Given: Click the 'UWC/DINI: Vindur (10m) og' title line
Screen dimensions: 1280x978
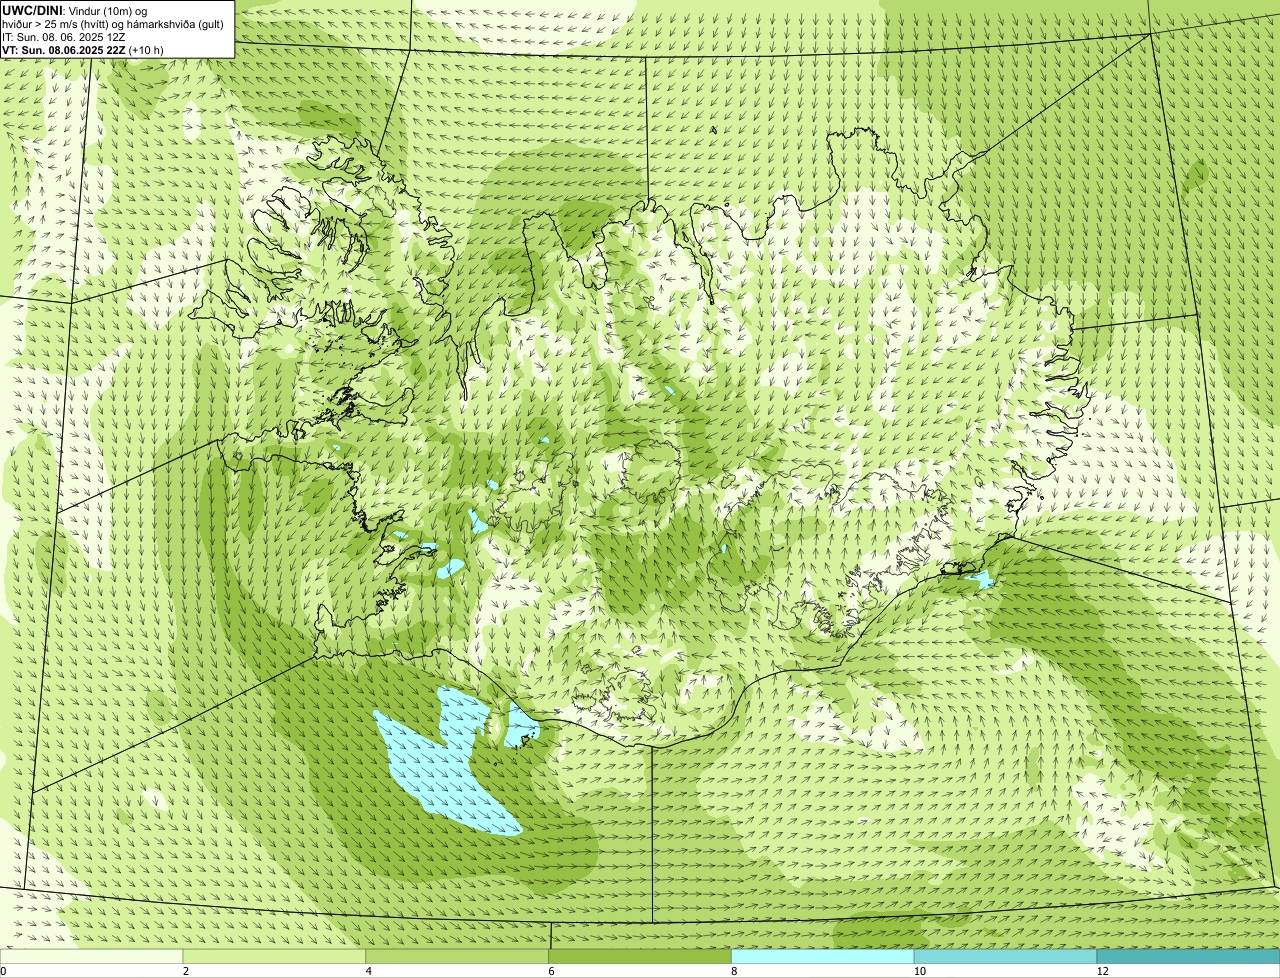Looking at the screenshot, I should (75, 10).
